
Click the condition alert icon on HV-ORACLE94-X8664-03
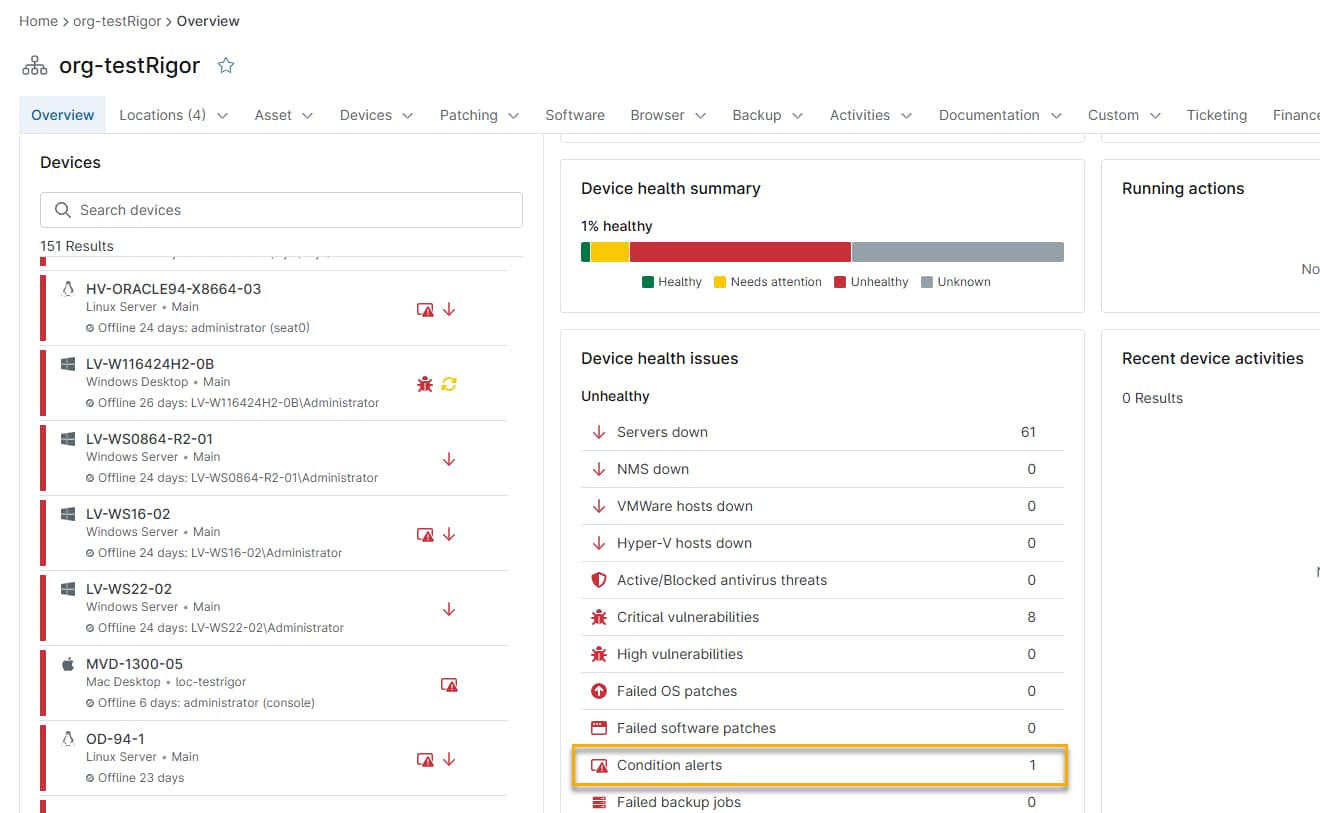425,310
